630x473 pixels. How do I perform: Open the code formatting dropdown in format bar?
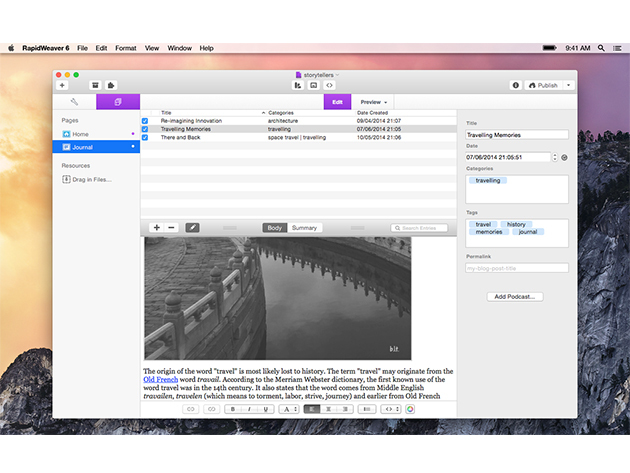coord(391,409)
